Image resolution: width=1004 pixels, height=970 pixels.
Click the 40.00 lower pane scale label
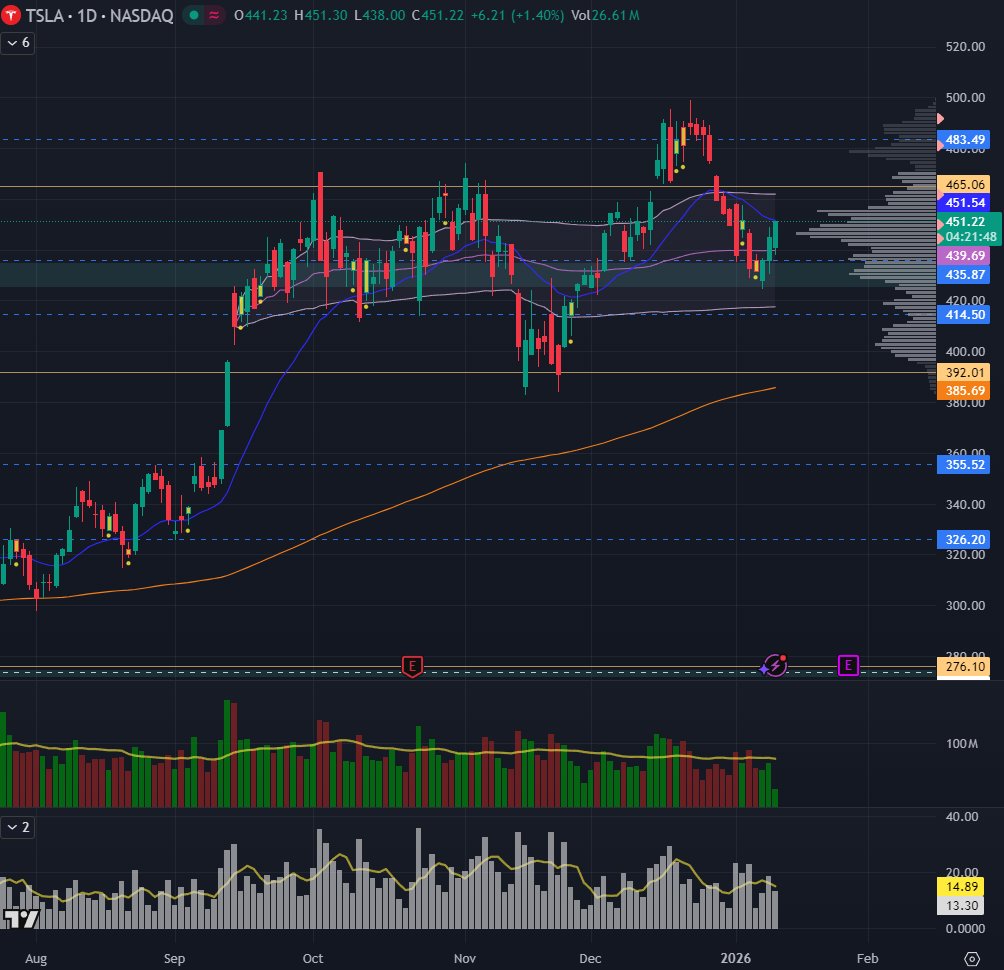pyautogui.click(x=962, y=816)
